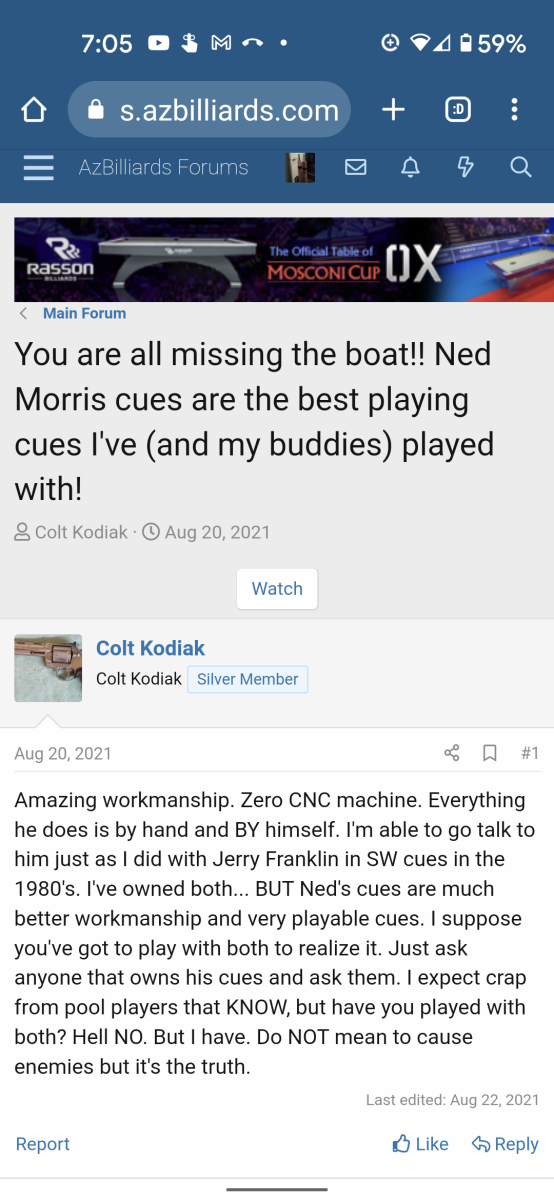Tap the Rasson Mosconi Cup banner ad
This screenshot has height=1200, width=554.
[277, 260]
